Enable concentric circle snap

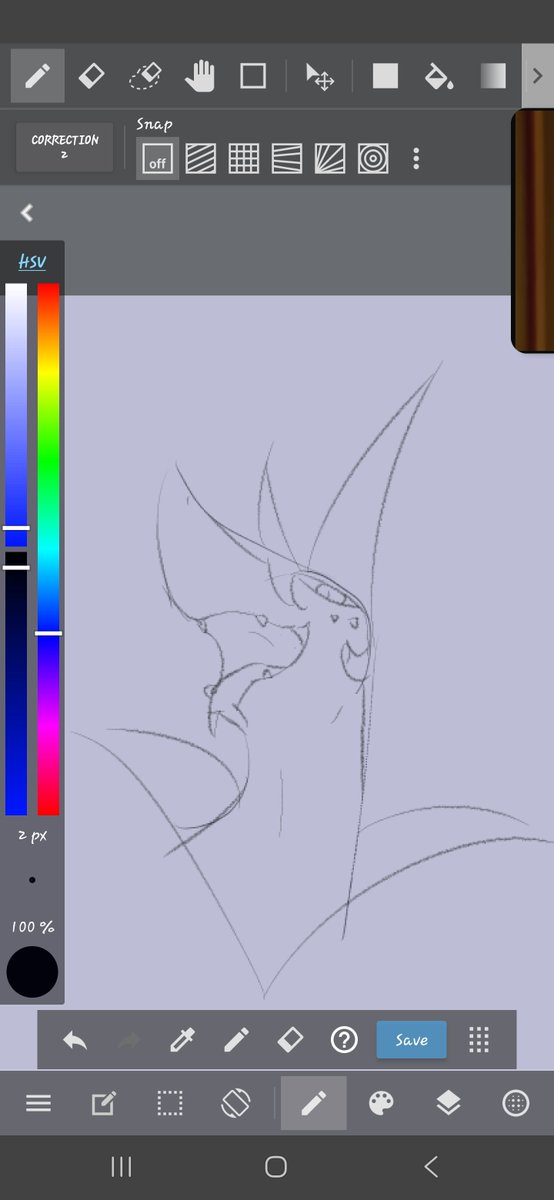(373, 158)
